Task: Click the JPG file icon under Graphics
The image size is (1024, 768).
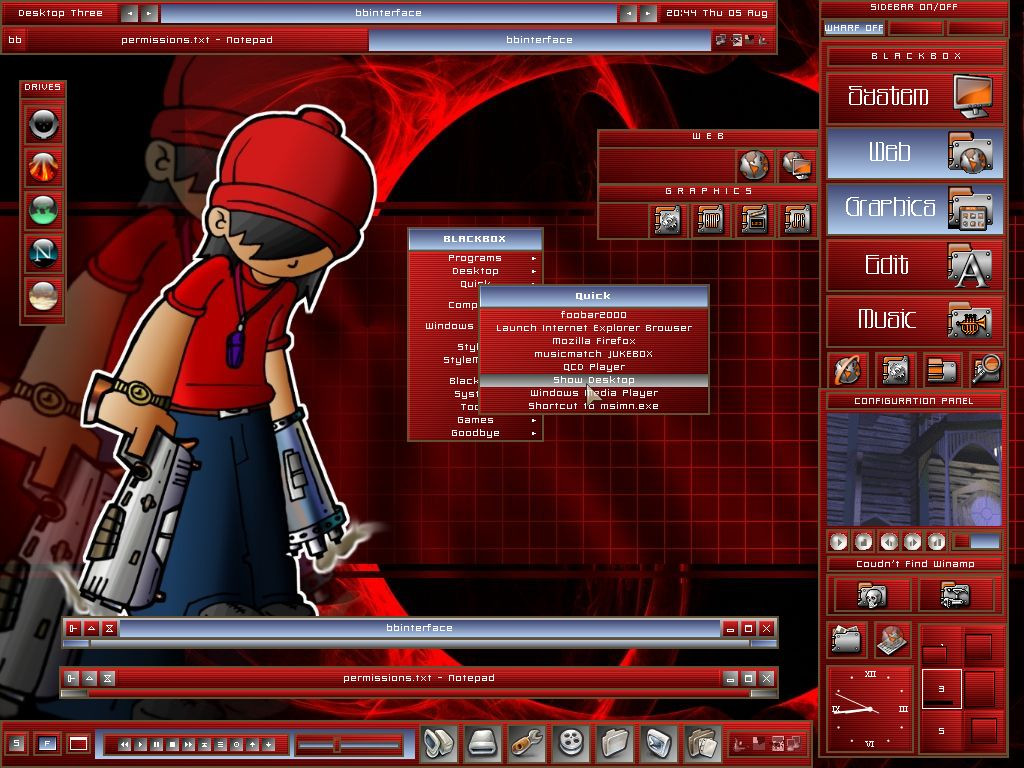Action: click(x=798, y=219)
